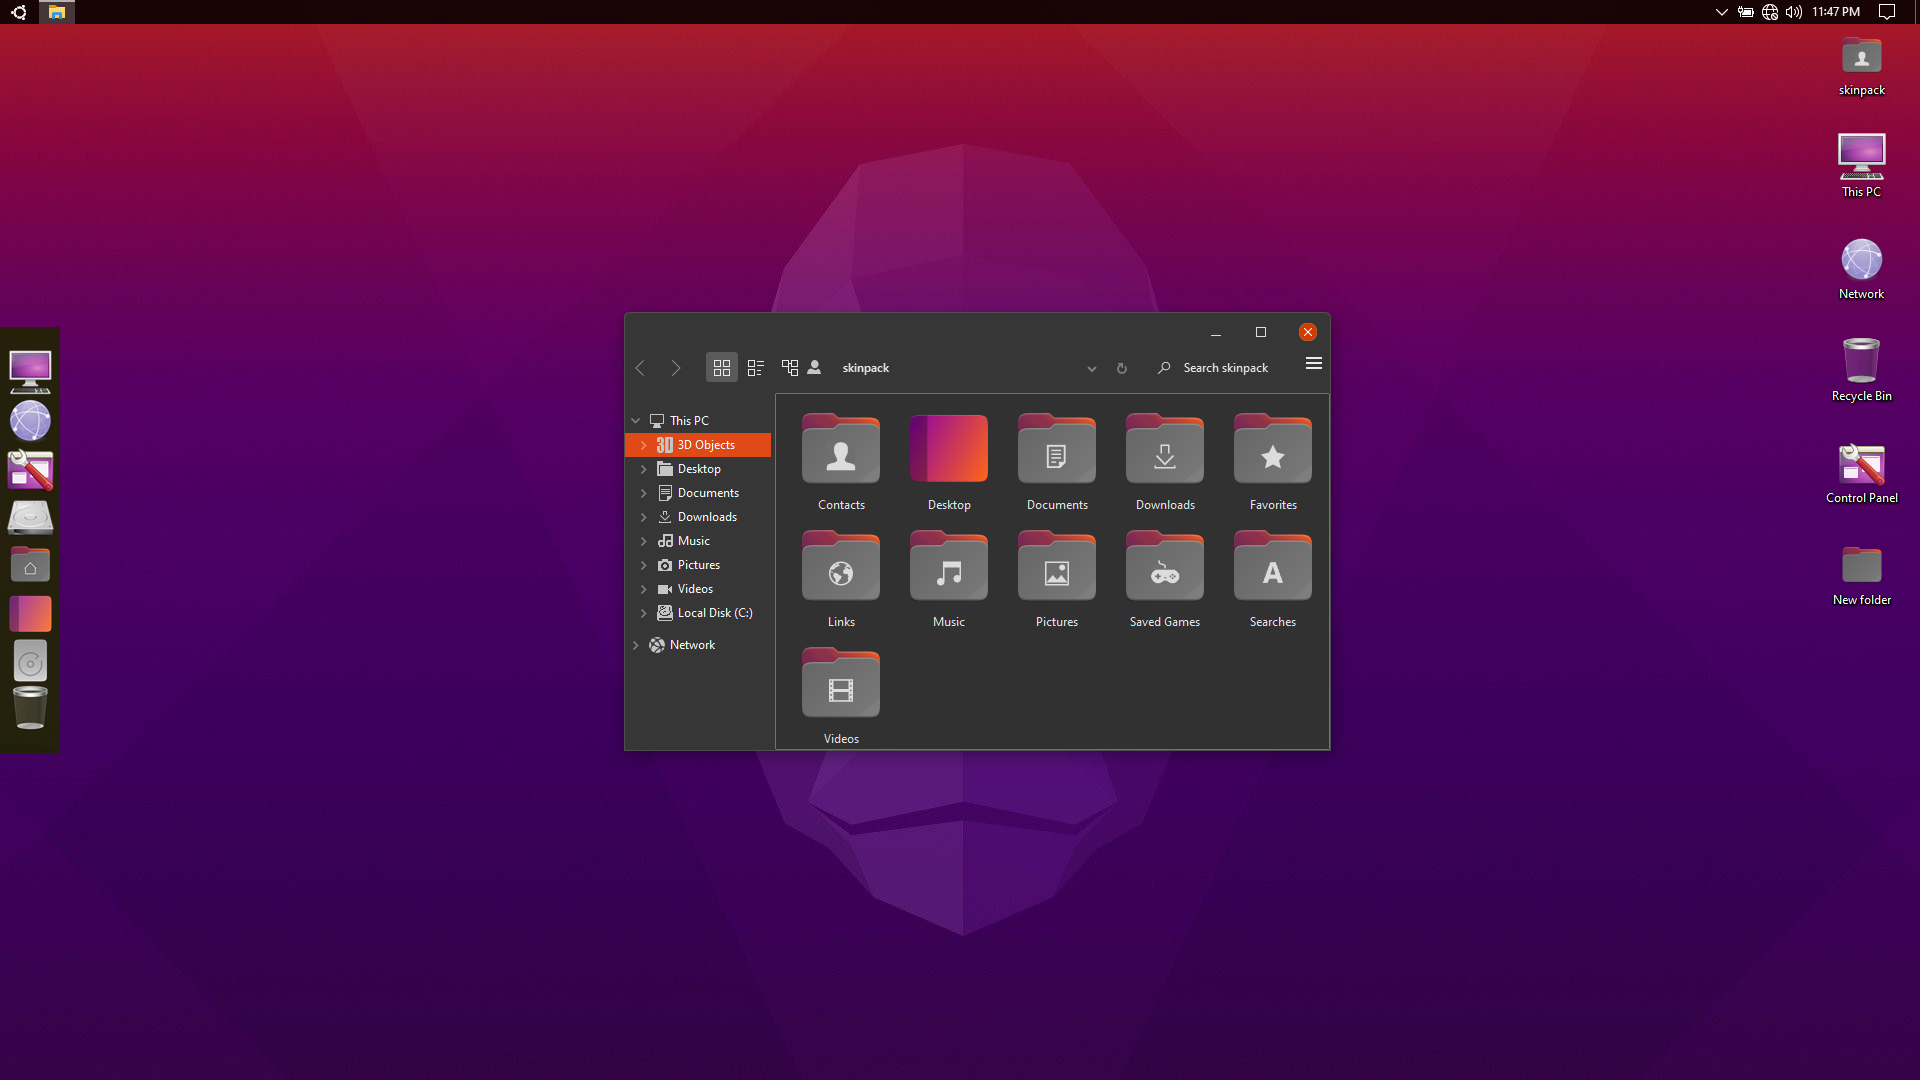
Task: Open the Favorites folder icon
Action: [1272, 454]
